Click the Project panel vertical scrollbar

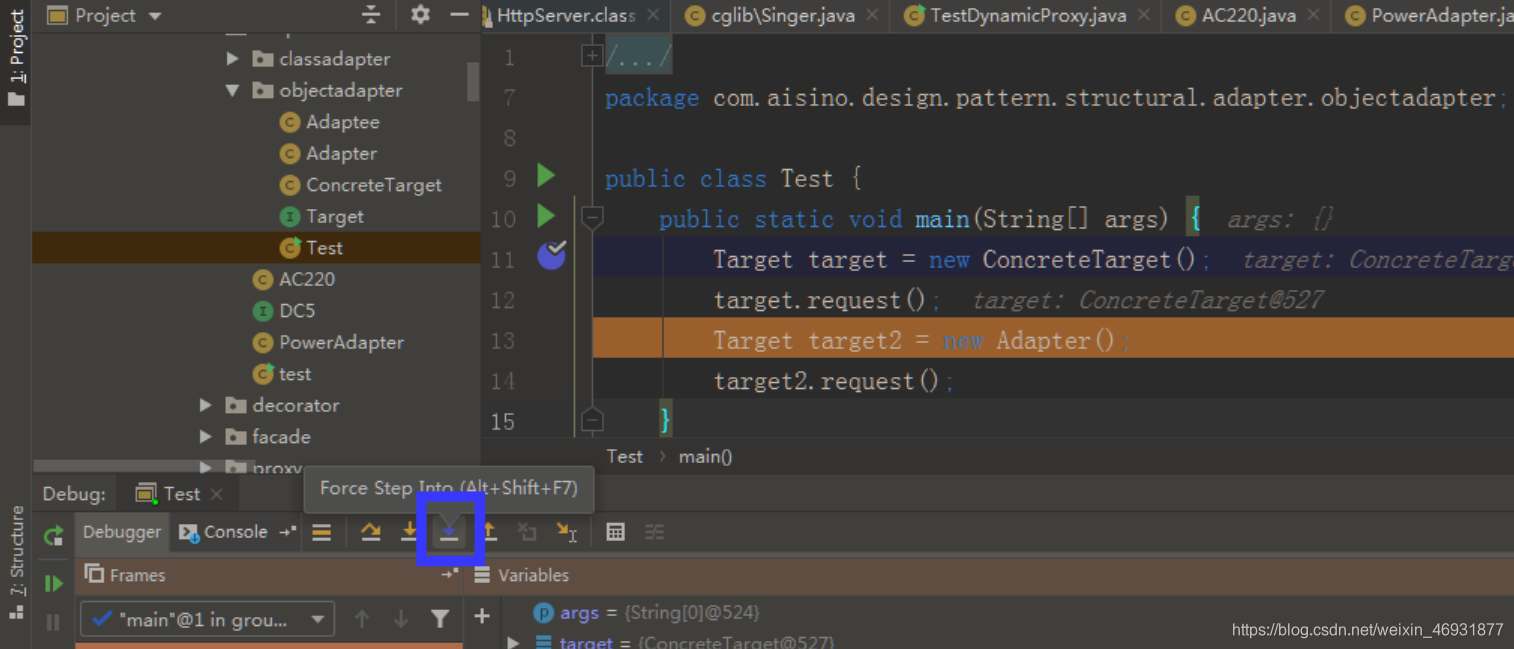[473, 80]
